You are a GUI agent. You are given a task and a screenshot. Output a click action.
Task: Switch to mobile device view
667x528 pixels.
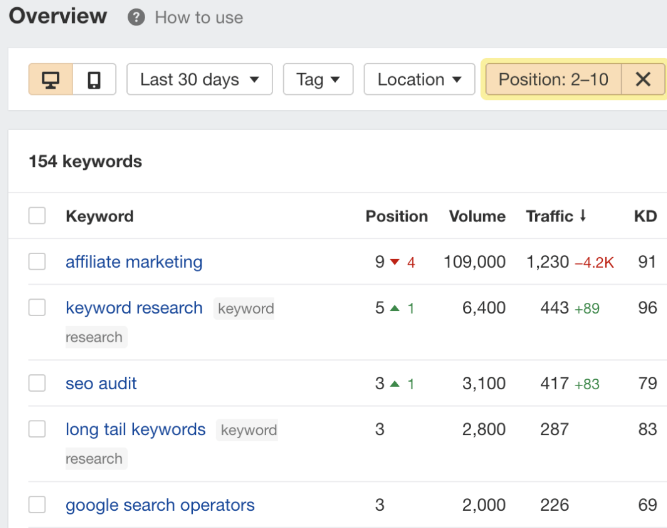tap(94, 79)
